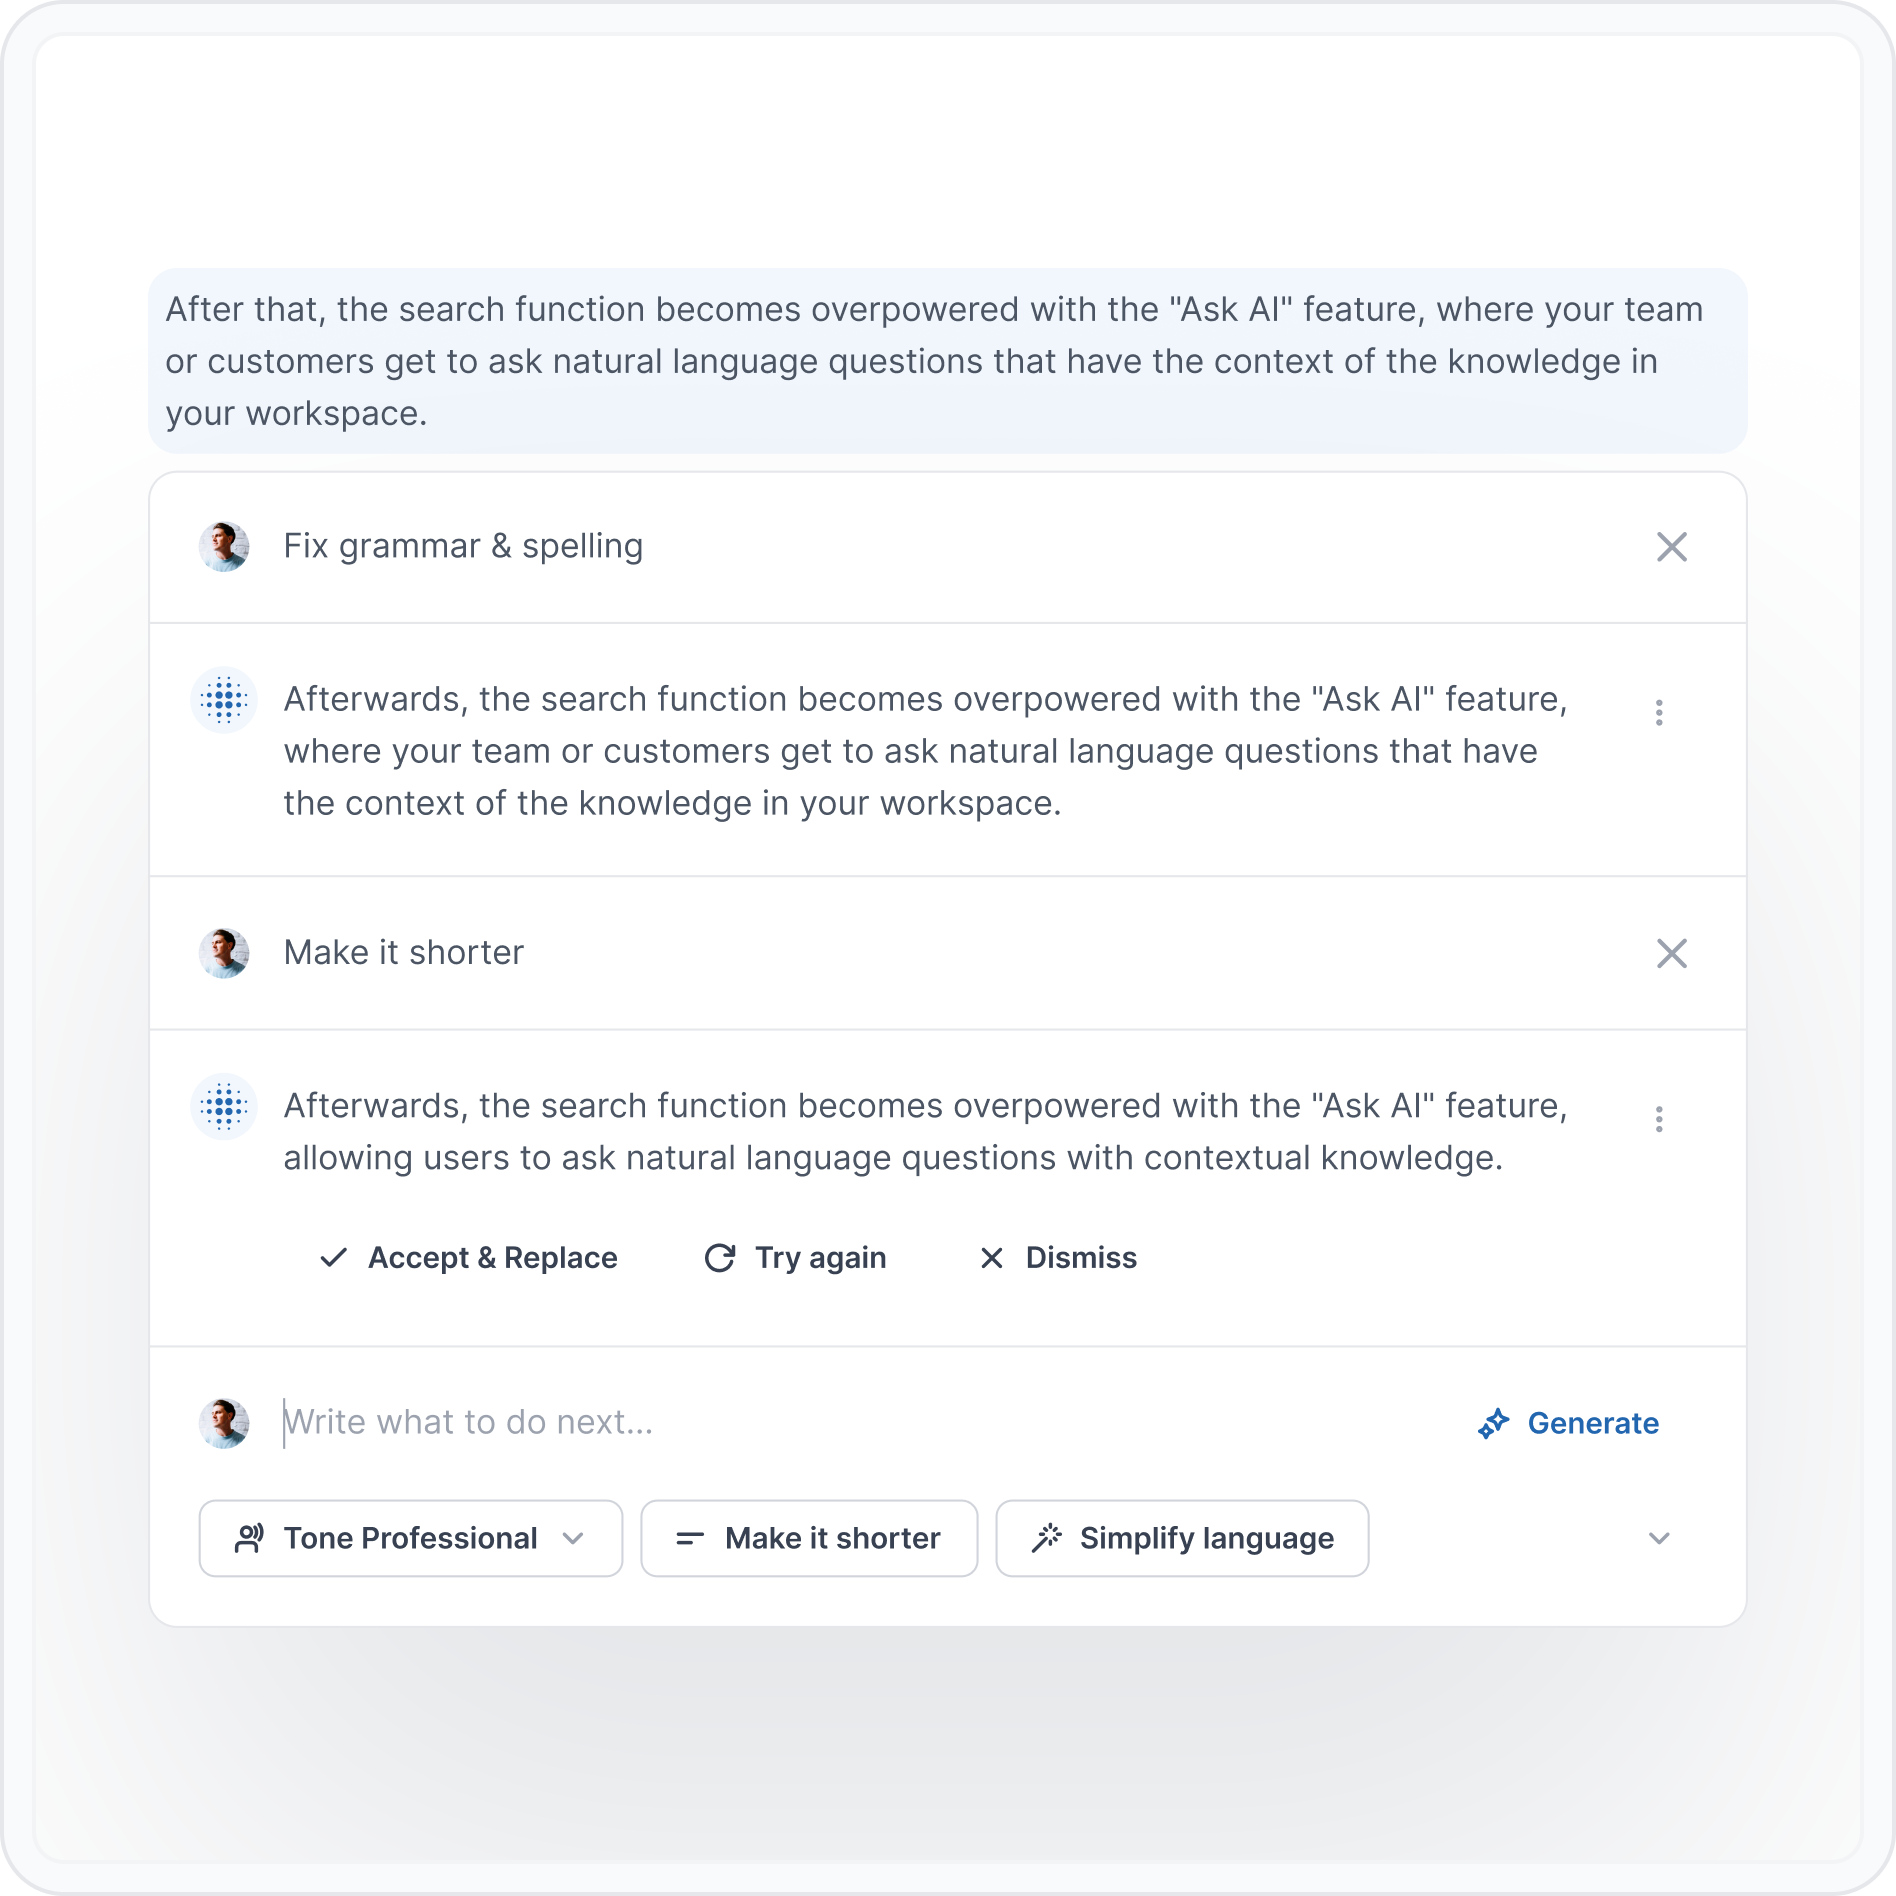Click user avatar beside Fix grammar & spelling
This screenshot has height=1896, width=1896.
point(224,547)
